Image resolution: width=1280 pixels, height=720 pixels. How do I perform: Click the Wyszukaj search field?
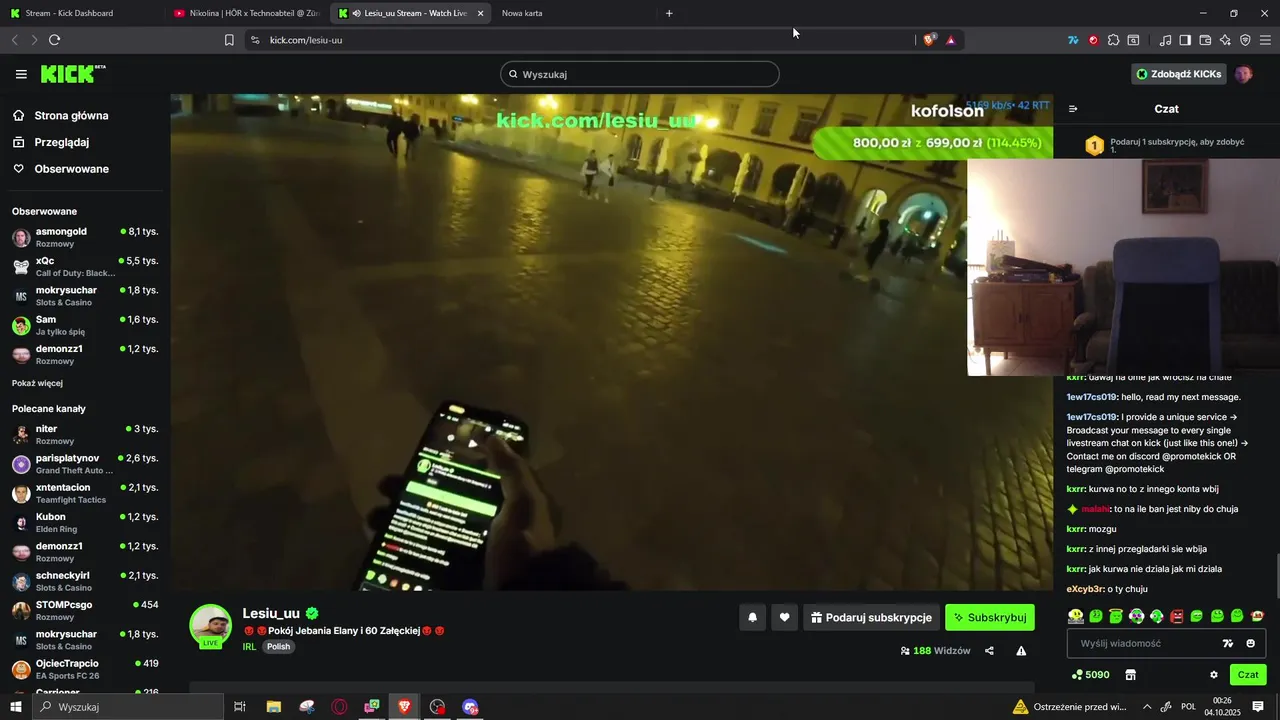[640, 74]
